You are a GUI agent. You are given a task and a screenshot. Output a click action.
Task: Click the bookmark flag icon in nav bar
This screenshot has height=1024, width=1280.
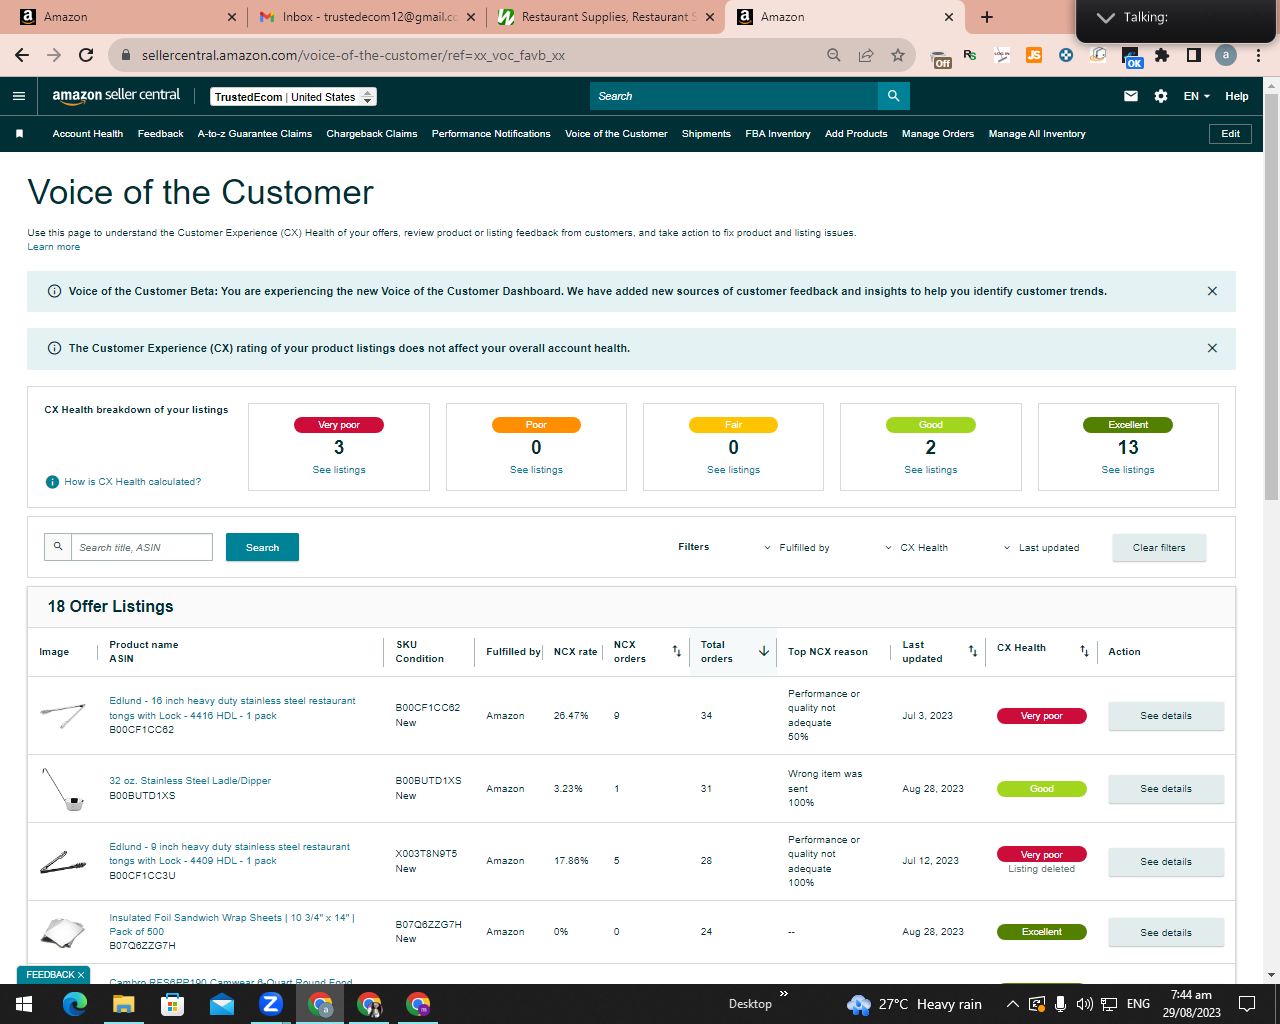pyautogui.click(x=19, y=134)
